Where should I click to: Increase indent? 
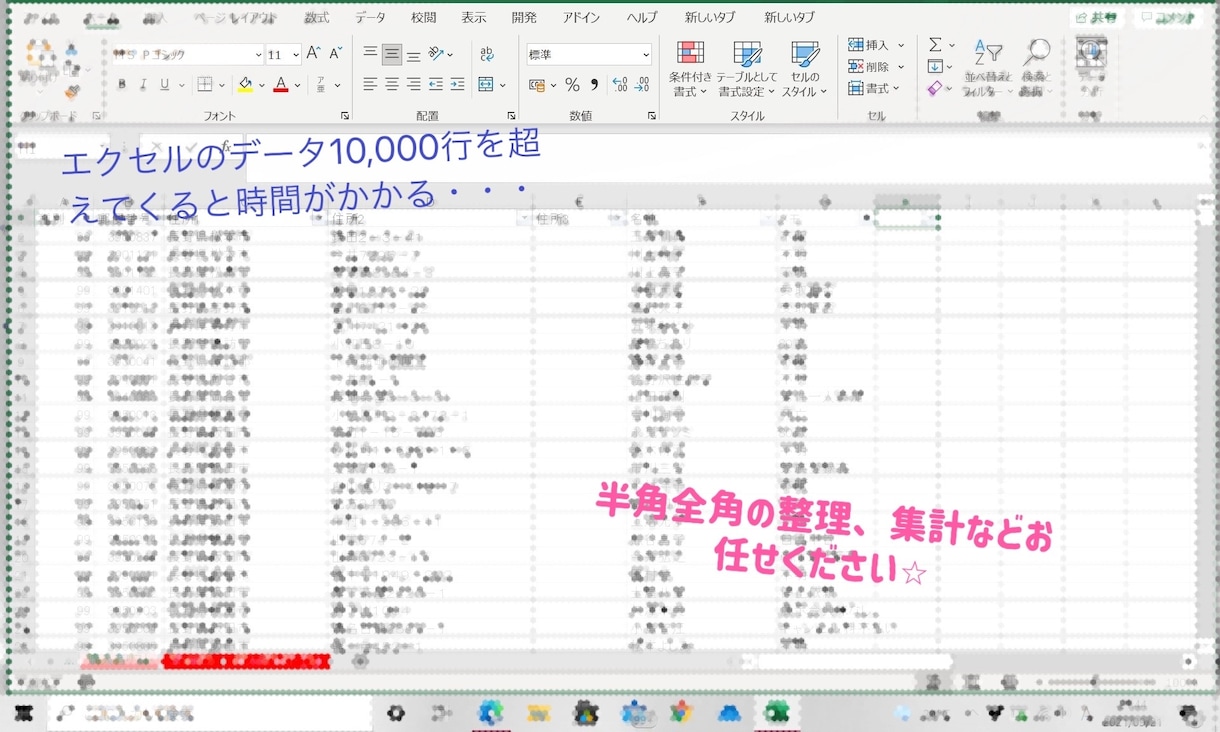pos(457,85)
